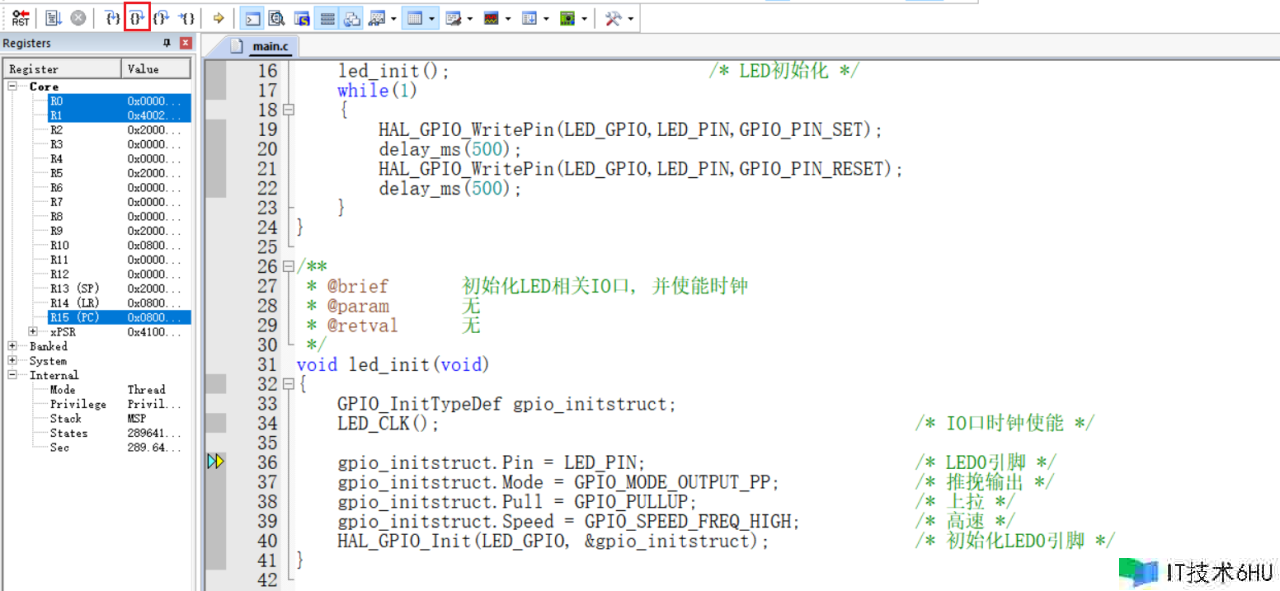Screen dimensions: 1280x591
Task: Stop code execution with the Stop icon
Action: (x=77, y=18)
